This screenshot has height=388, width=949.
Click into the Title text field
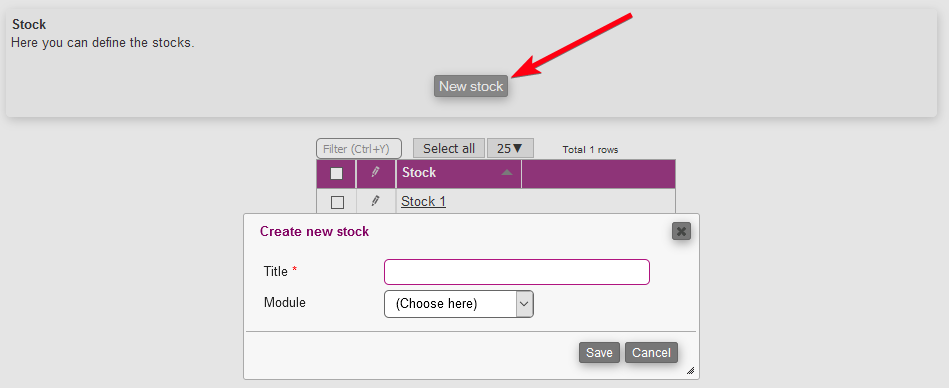click(517, 272)
